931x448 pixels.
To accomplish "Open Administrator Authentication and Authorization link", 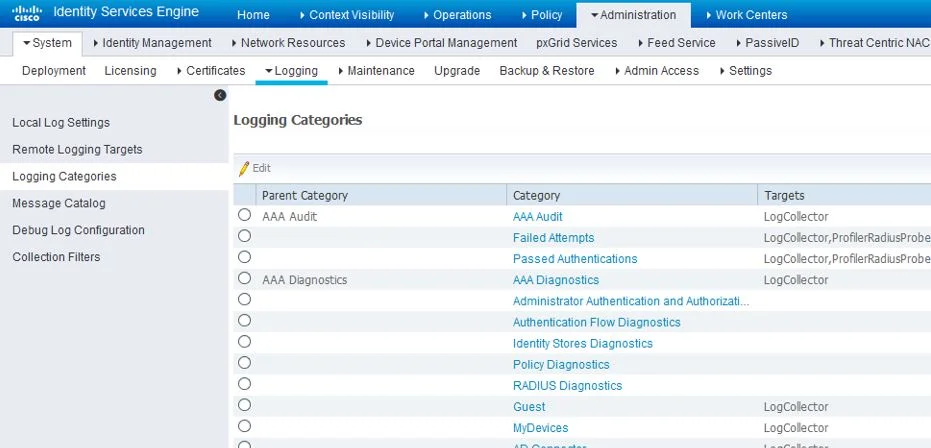I will [631, 301].
